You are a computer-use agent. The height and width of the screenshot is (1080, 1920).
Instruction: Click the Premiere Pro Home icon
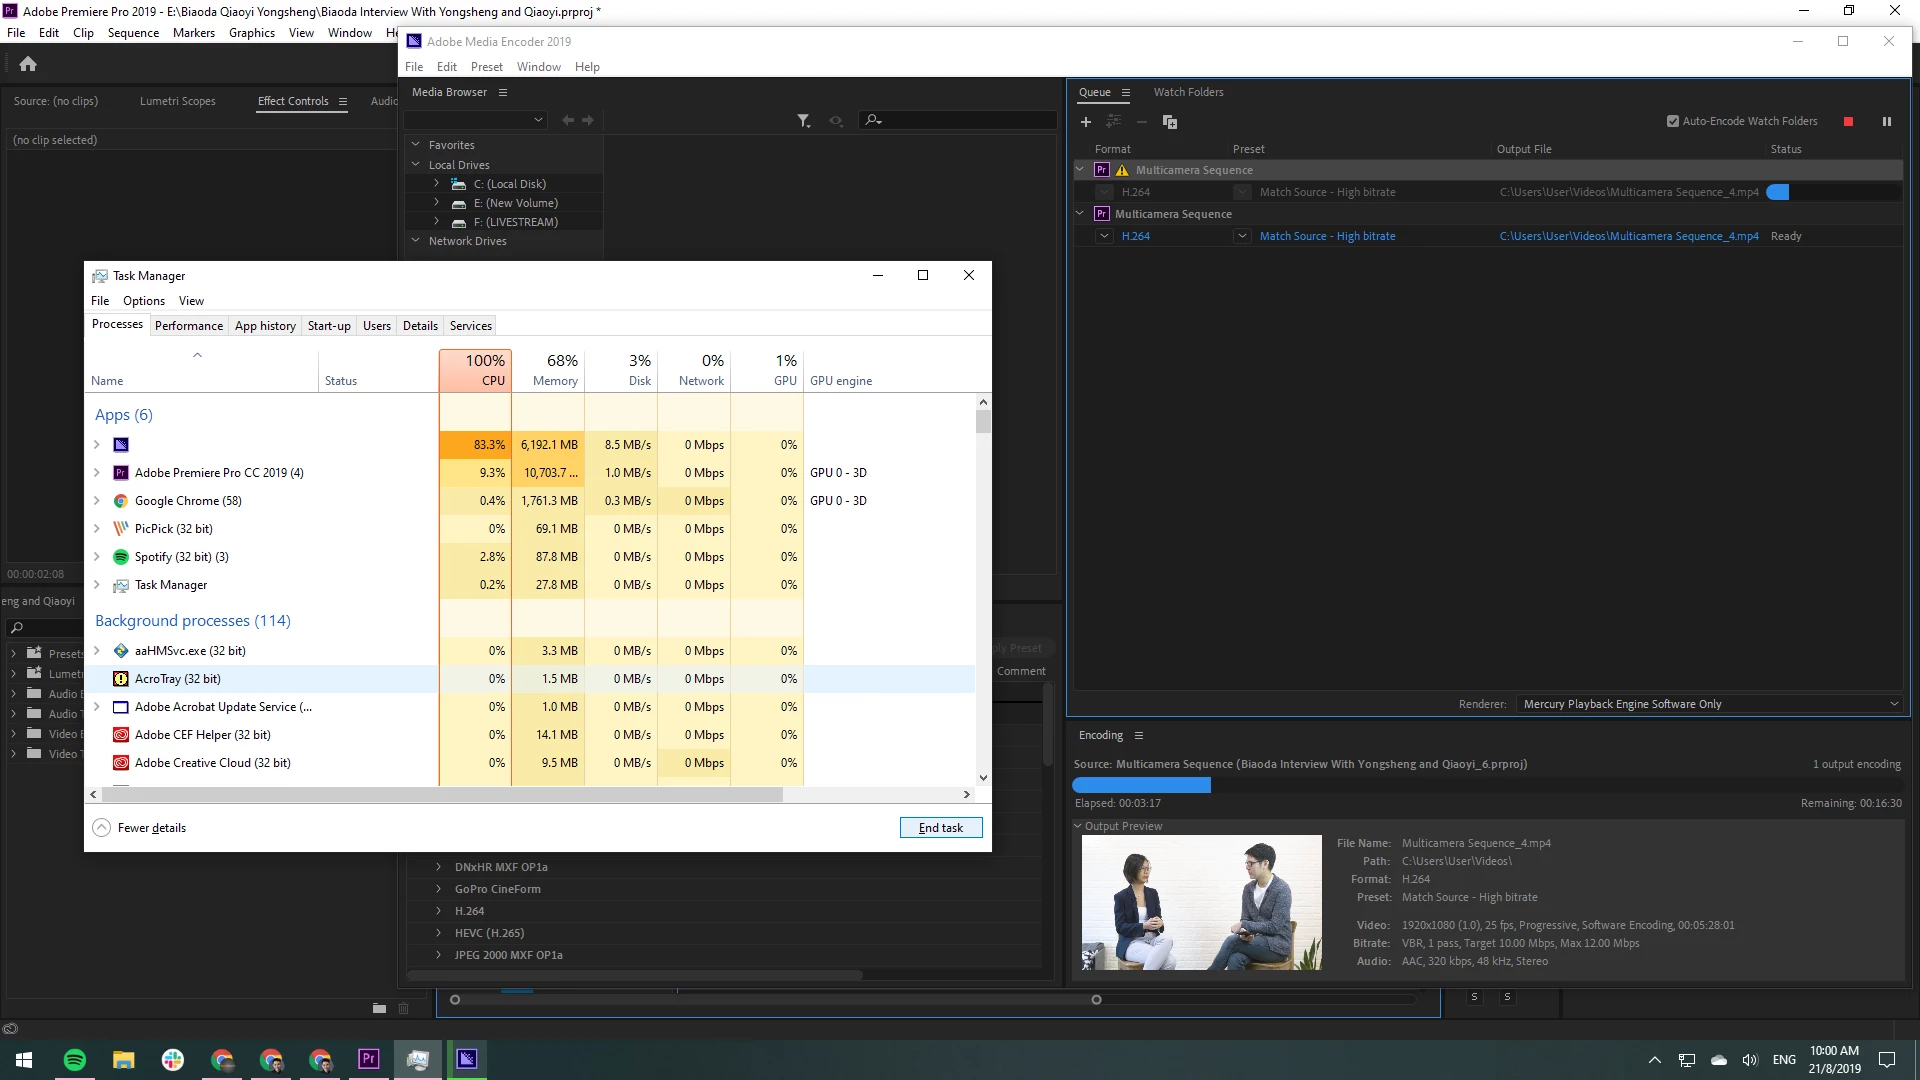click(28, 64)
